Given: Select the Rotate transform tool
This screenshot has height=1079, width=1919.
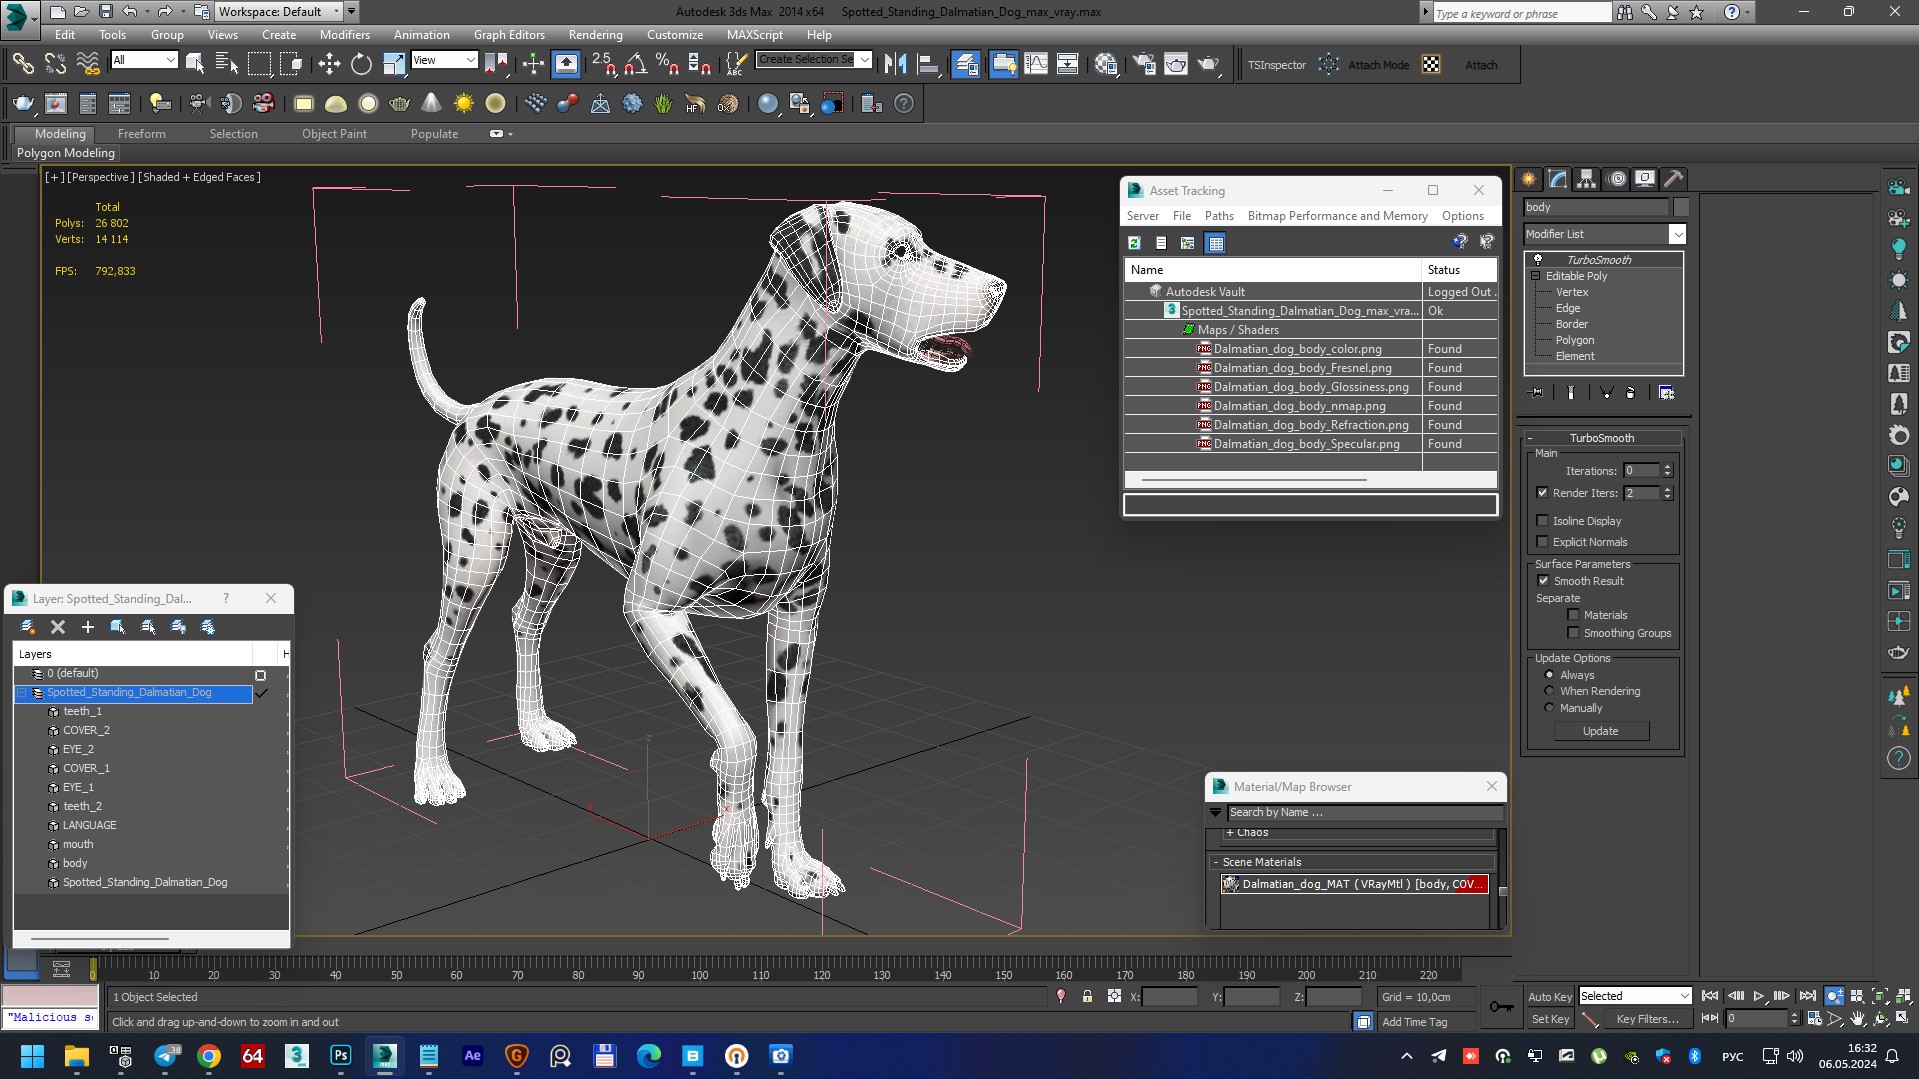Looking at the screenshot, I should point(361,65).
